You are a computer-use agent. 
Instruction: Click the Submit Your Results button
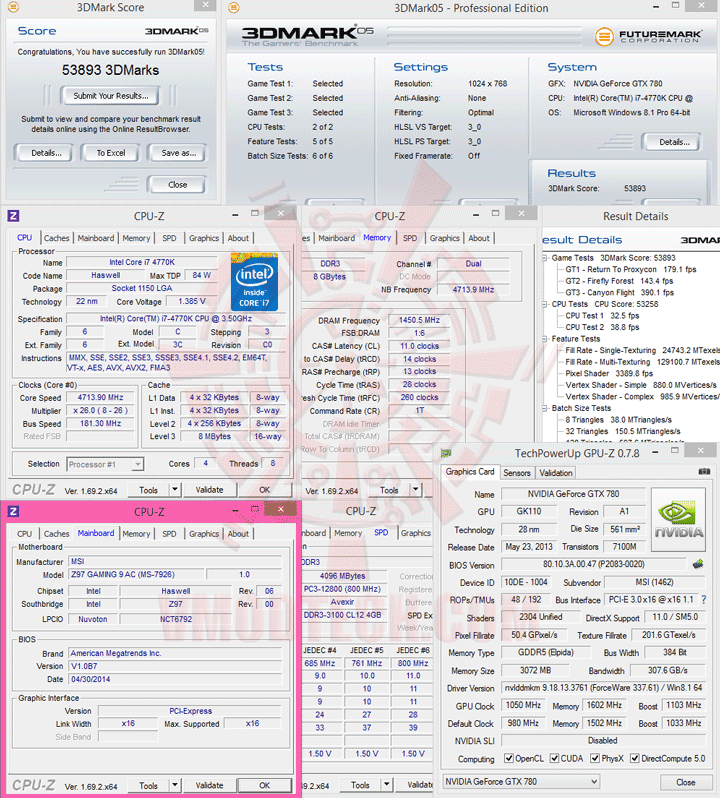(x=110, y=96)
